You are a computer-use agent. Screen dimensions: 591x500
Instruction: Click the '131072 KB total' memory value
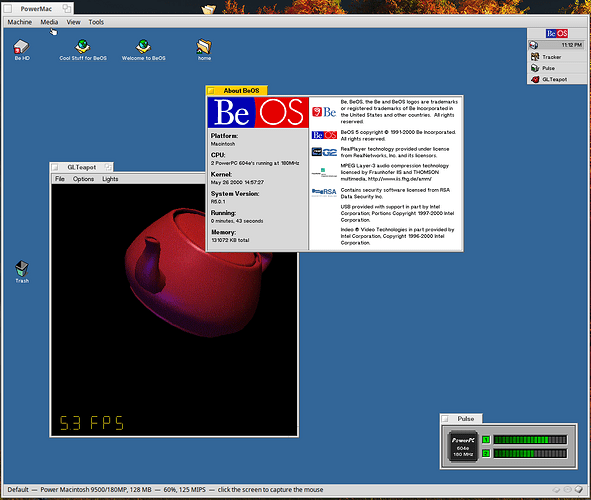230,240
